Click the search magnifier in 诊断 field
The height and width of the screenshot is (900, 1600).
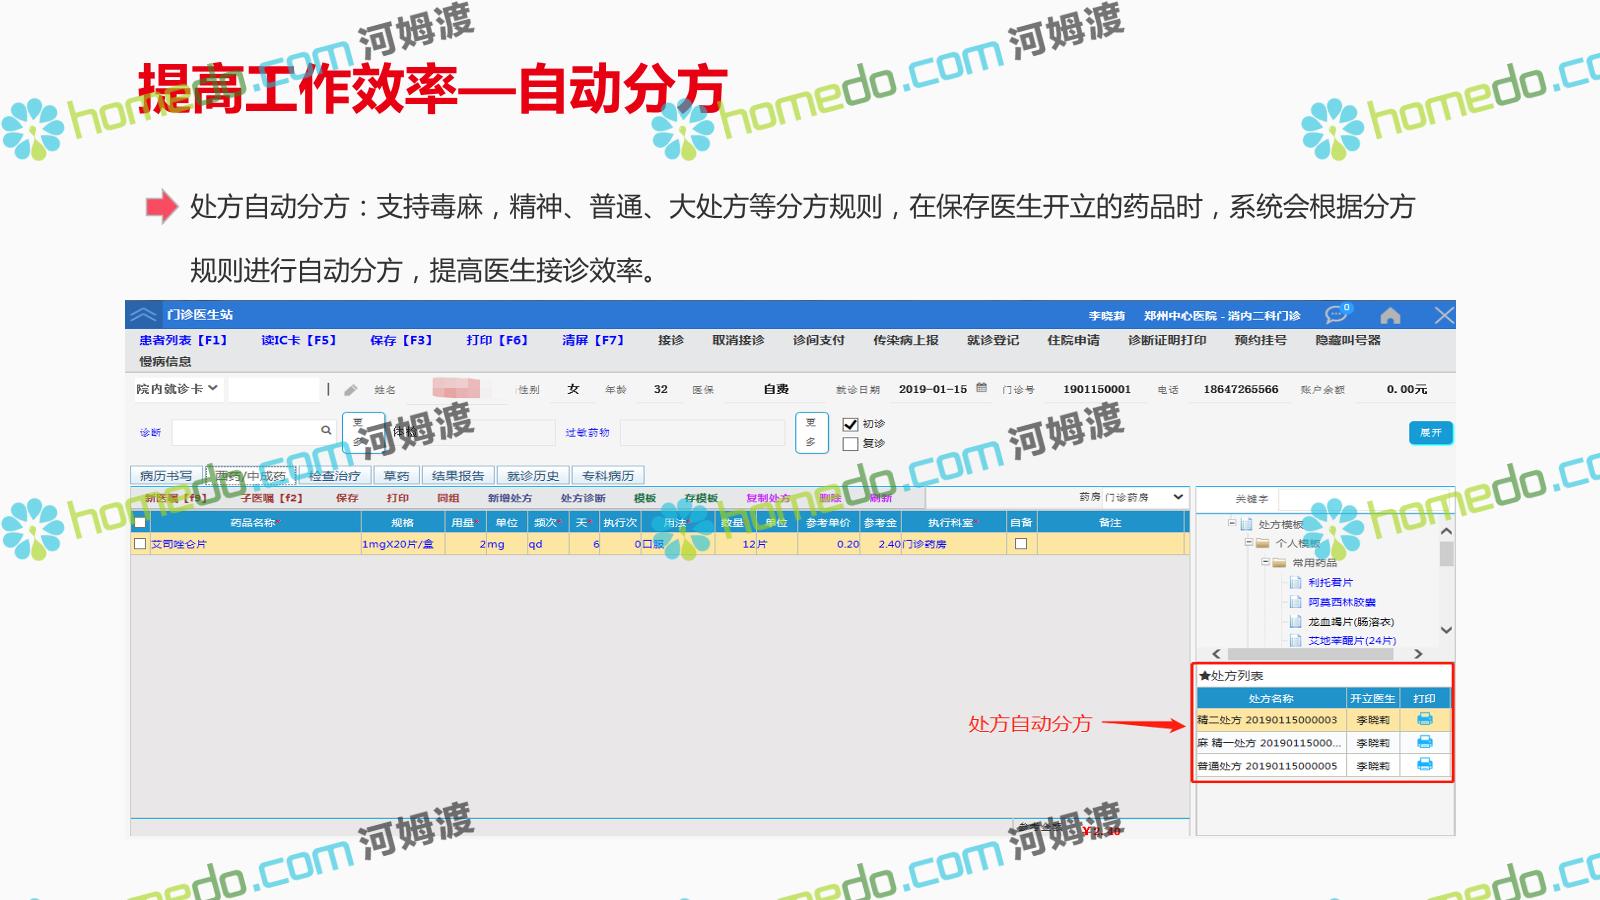(x=326, y=431)
